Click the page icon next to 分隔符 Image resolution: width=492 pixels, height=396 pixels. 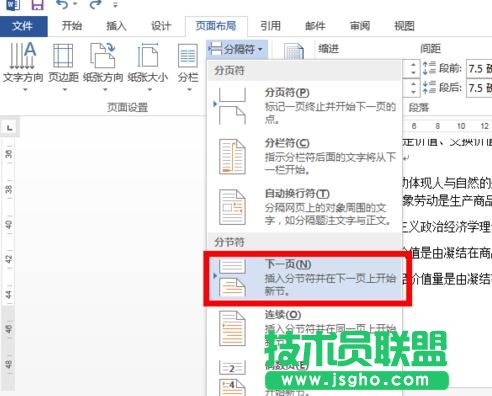click(293, 52)
